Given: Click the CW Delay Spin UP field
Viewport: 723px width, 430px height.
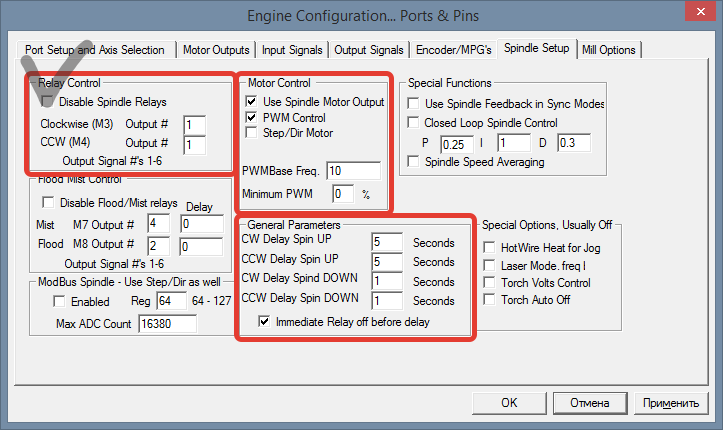Looking at the screenshot, I should pyautogui.click(x=385, y=242).
